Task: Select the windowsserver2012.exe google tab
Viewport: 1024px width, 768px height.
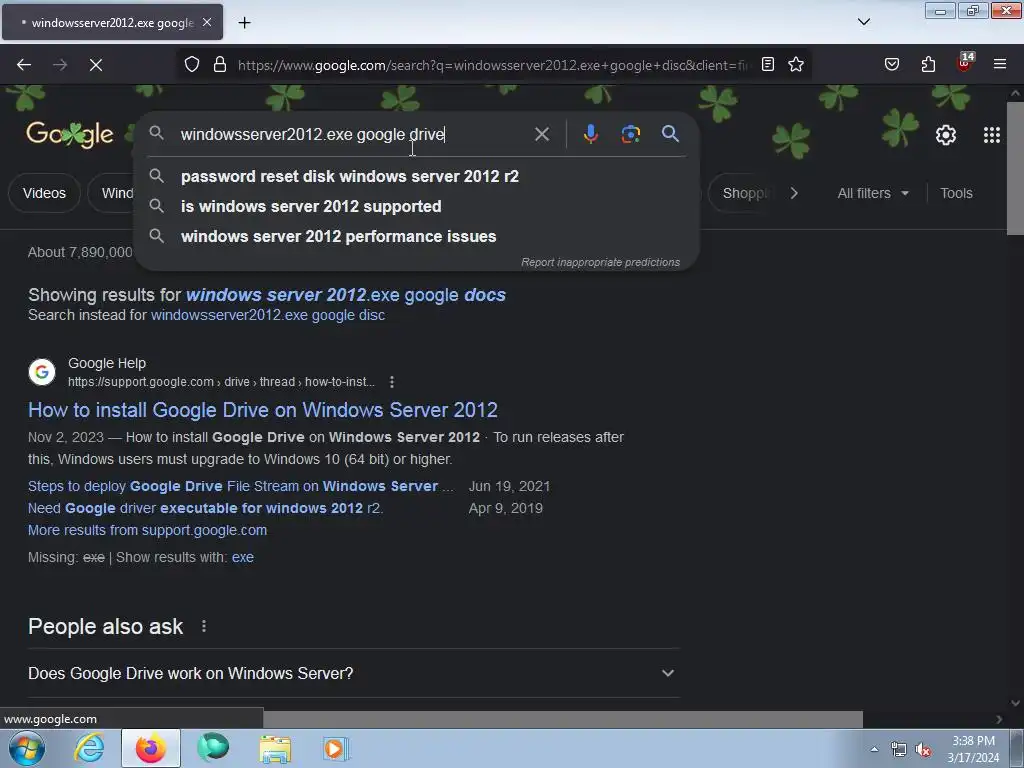Action: pyautogui.click(x=112, y=22)
